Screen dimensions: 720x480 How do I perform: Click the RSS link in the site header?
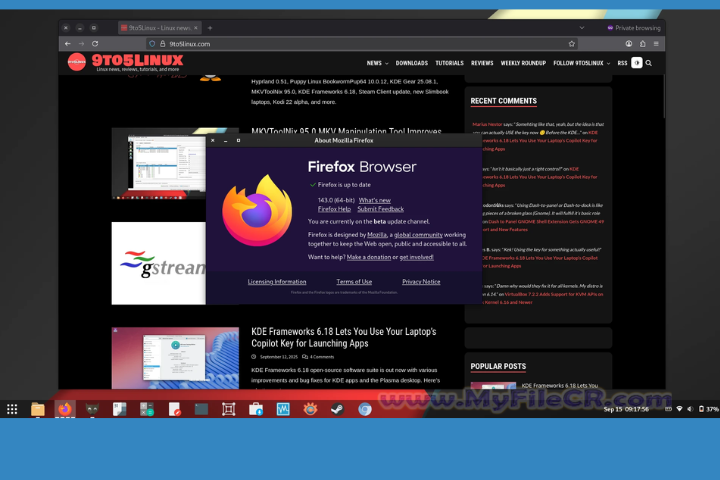click(622, 63)
